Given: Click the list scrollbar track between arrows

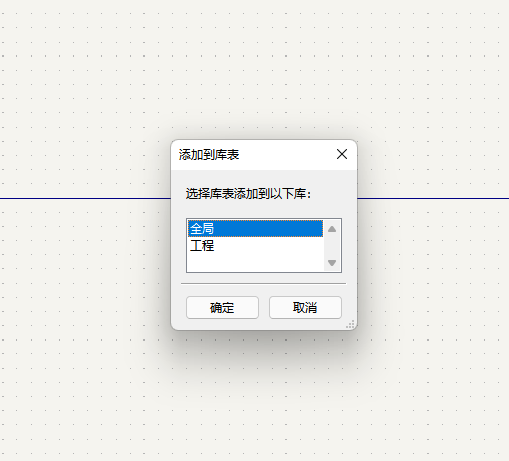Looking at the screenshot, I should click(332, 246).
